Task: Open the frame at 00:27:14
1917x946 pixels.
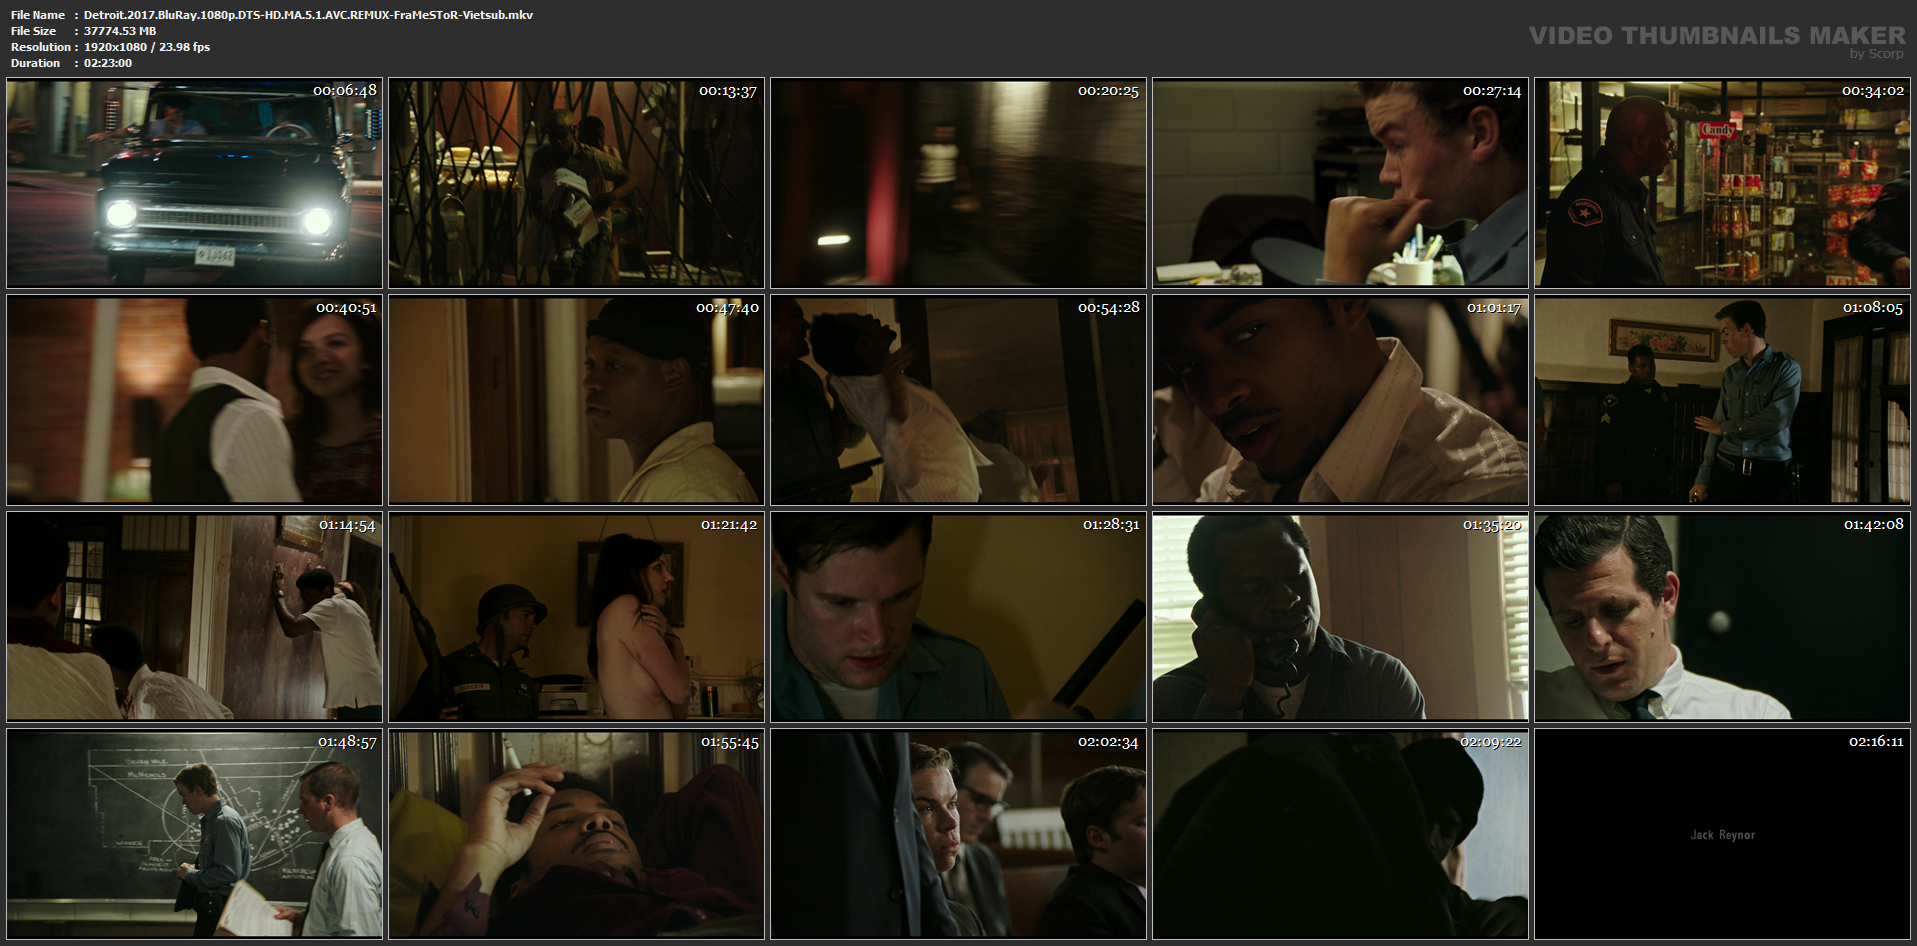Action: (1340, 183)
